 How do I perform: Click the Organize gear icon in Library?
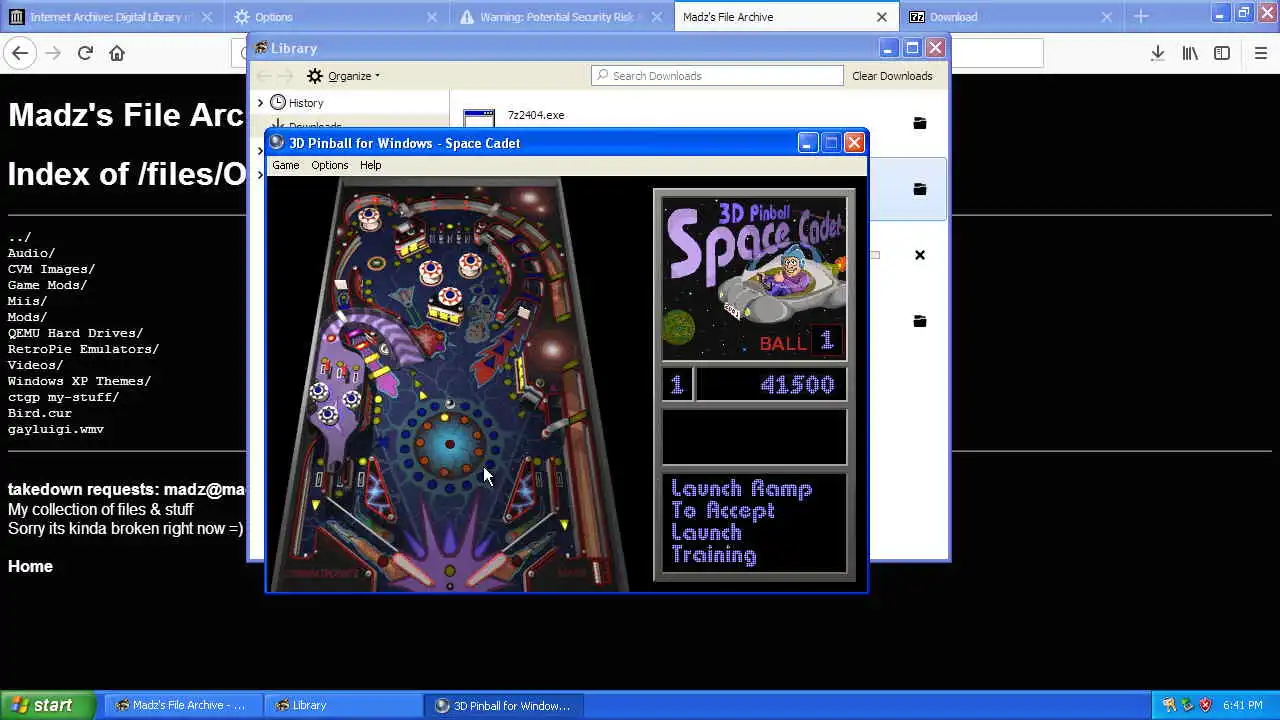tap(315, 76)
